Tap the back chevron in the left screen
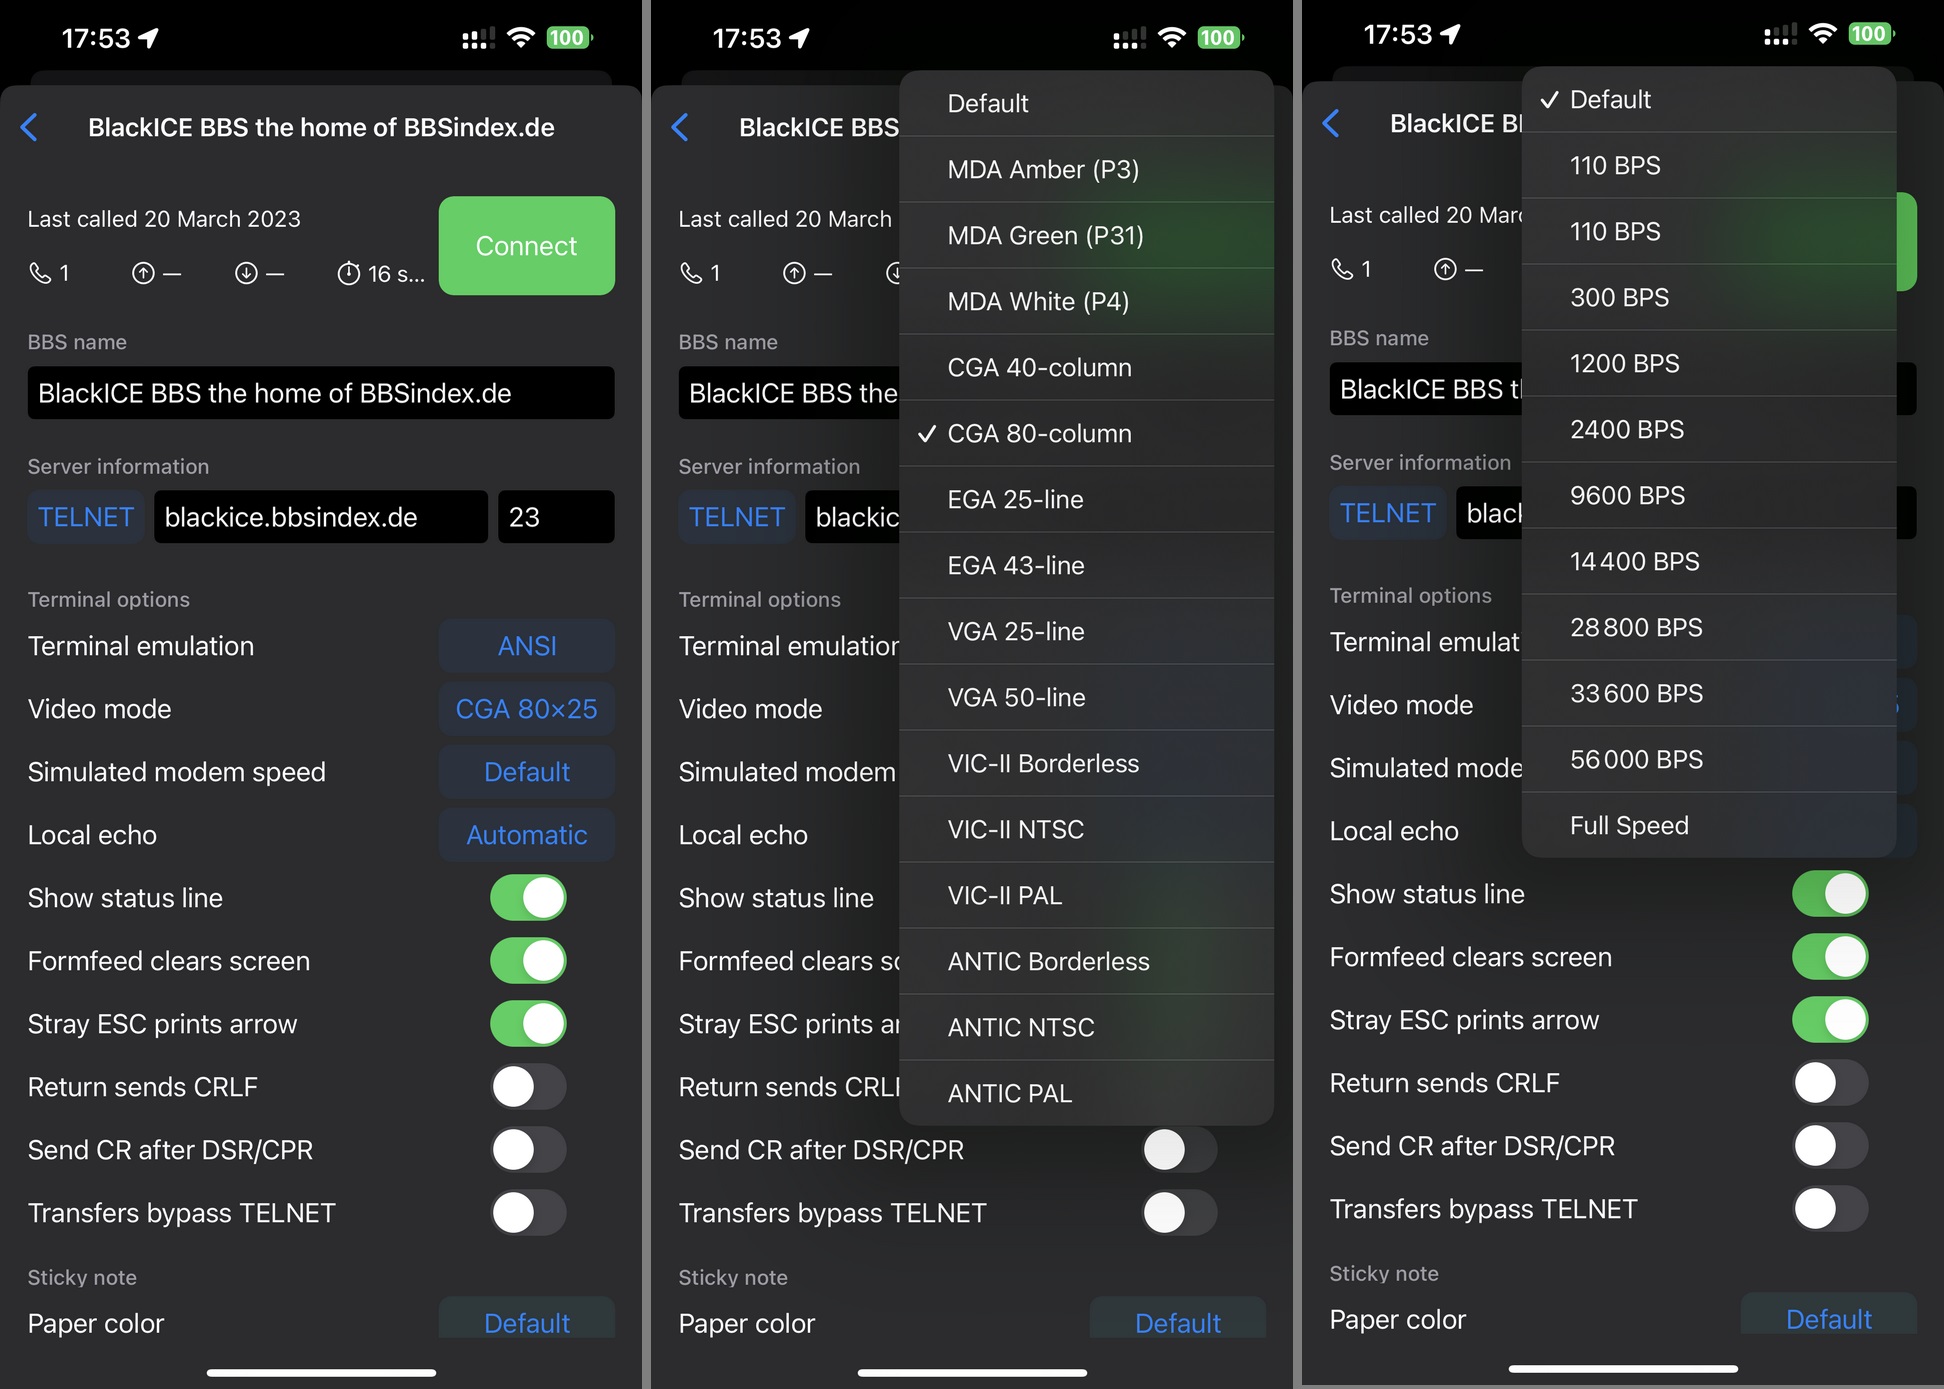 click(x=30, y=127)
